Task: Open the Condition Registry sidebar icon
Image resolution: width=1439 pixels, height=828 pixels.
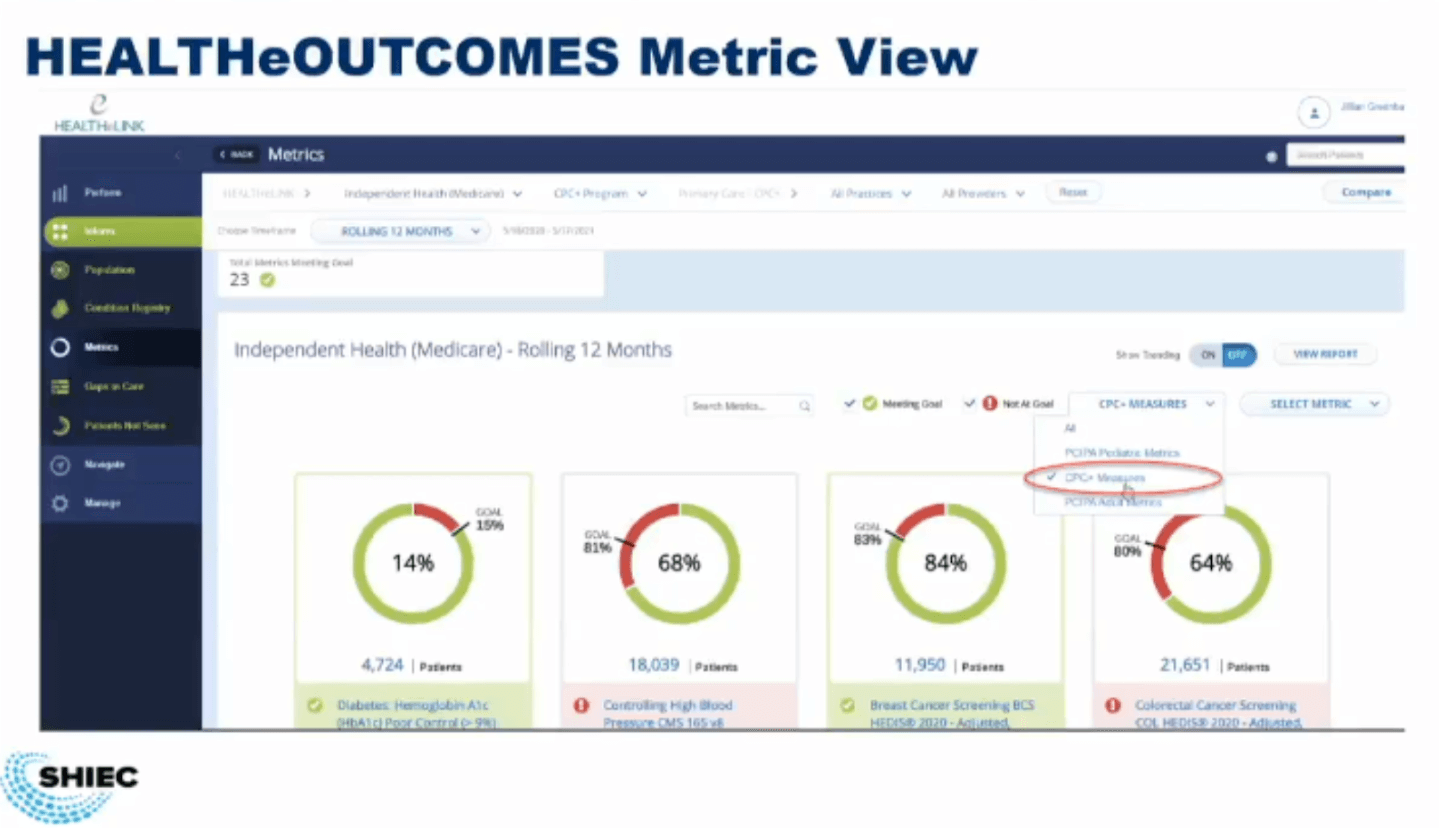Action: (60, 308)
